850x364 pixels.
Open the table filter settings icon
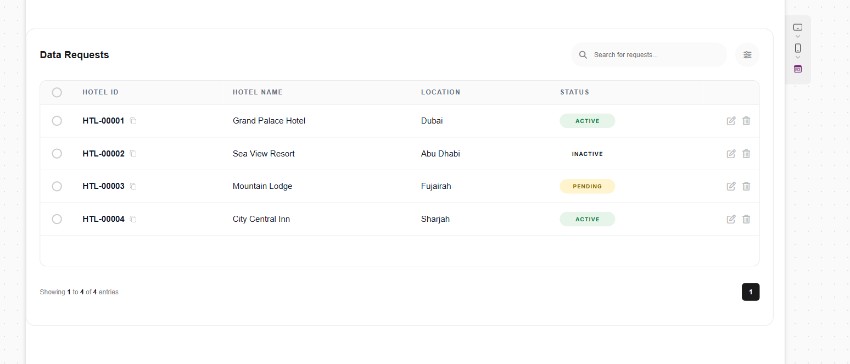click(747, 55)
